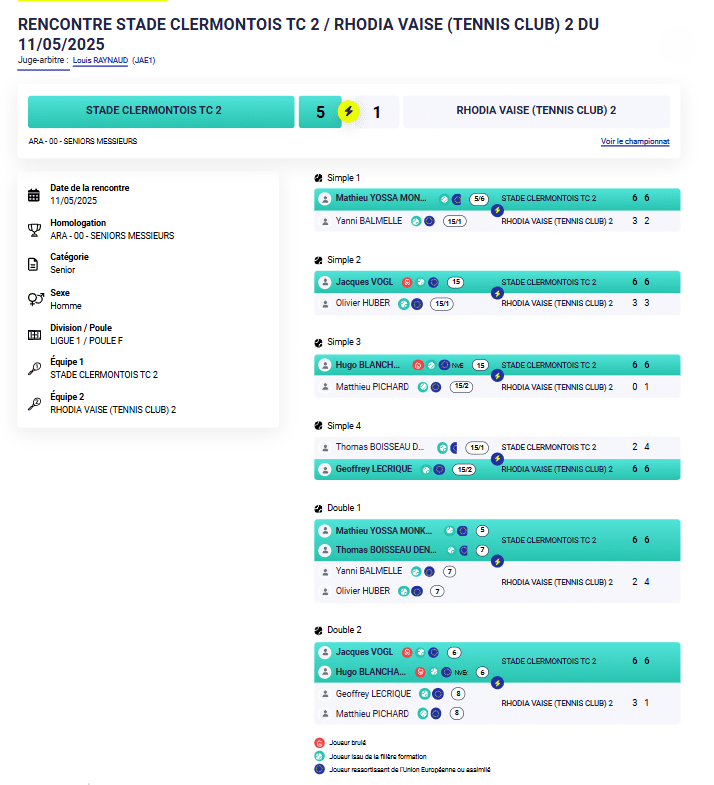Click the racket icon next to Équipe 2

pos(34,404)
